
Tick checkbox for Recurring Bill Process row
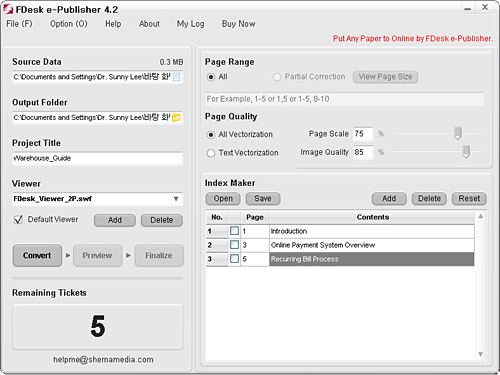pos(234,259)
